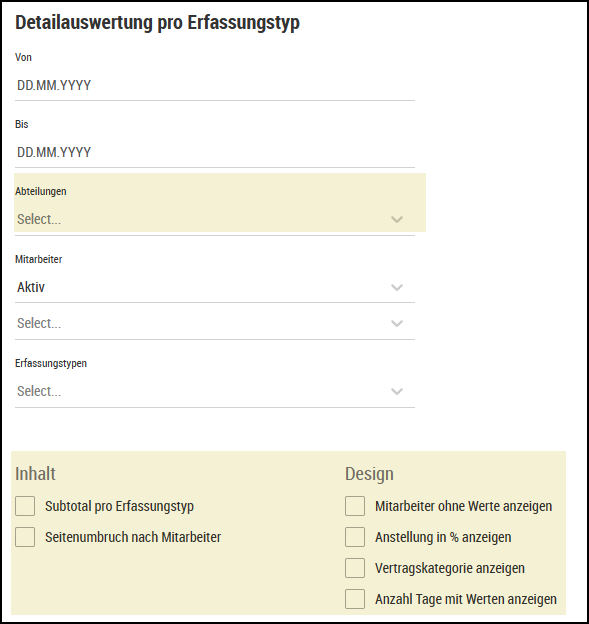Screen dimensions: 589x624
Task: Open the Mitarbeiter Aktiv status dropdown
Action: coord(215,287)
